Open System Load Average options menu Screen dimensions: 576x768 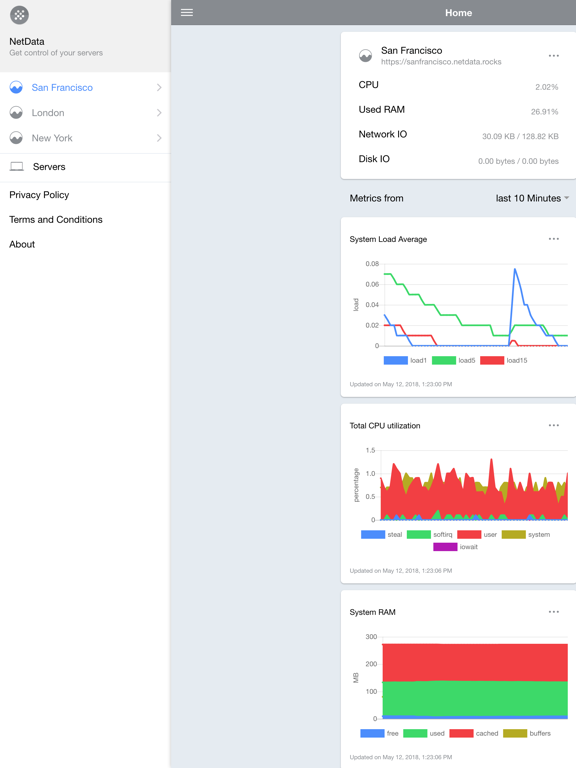pyautogui.click(x=553, y=239)
